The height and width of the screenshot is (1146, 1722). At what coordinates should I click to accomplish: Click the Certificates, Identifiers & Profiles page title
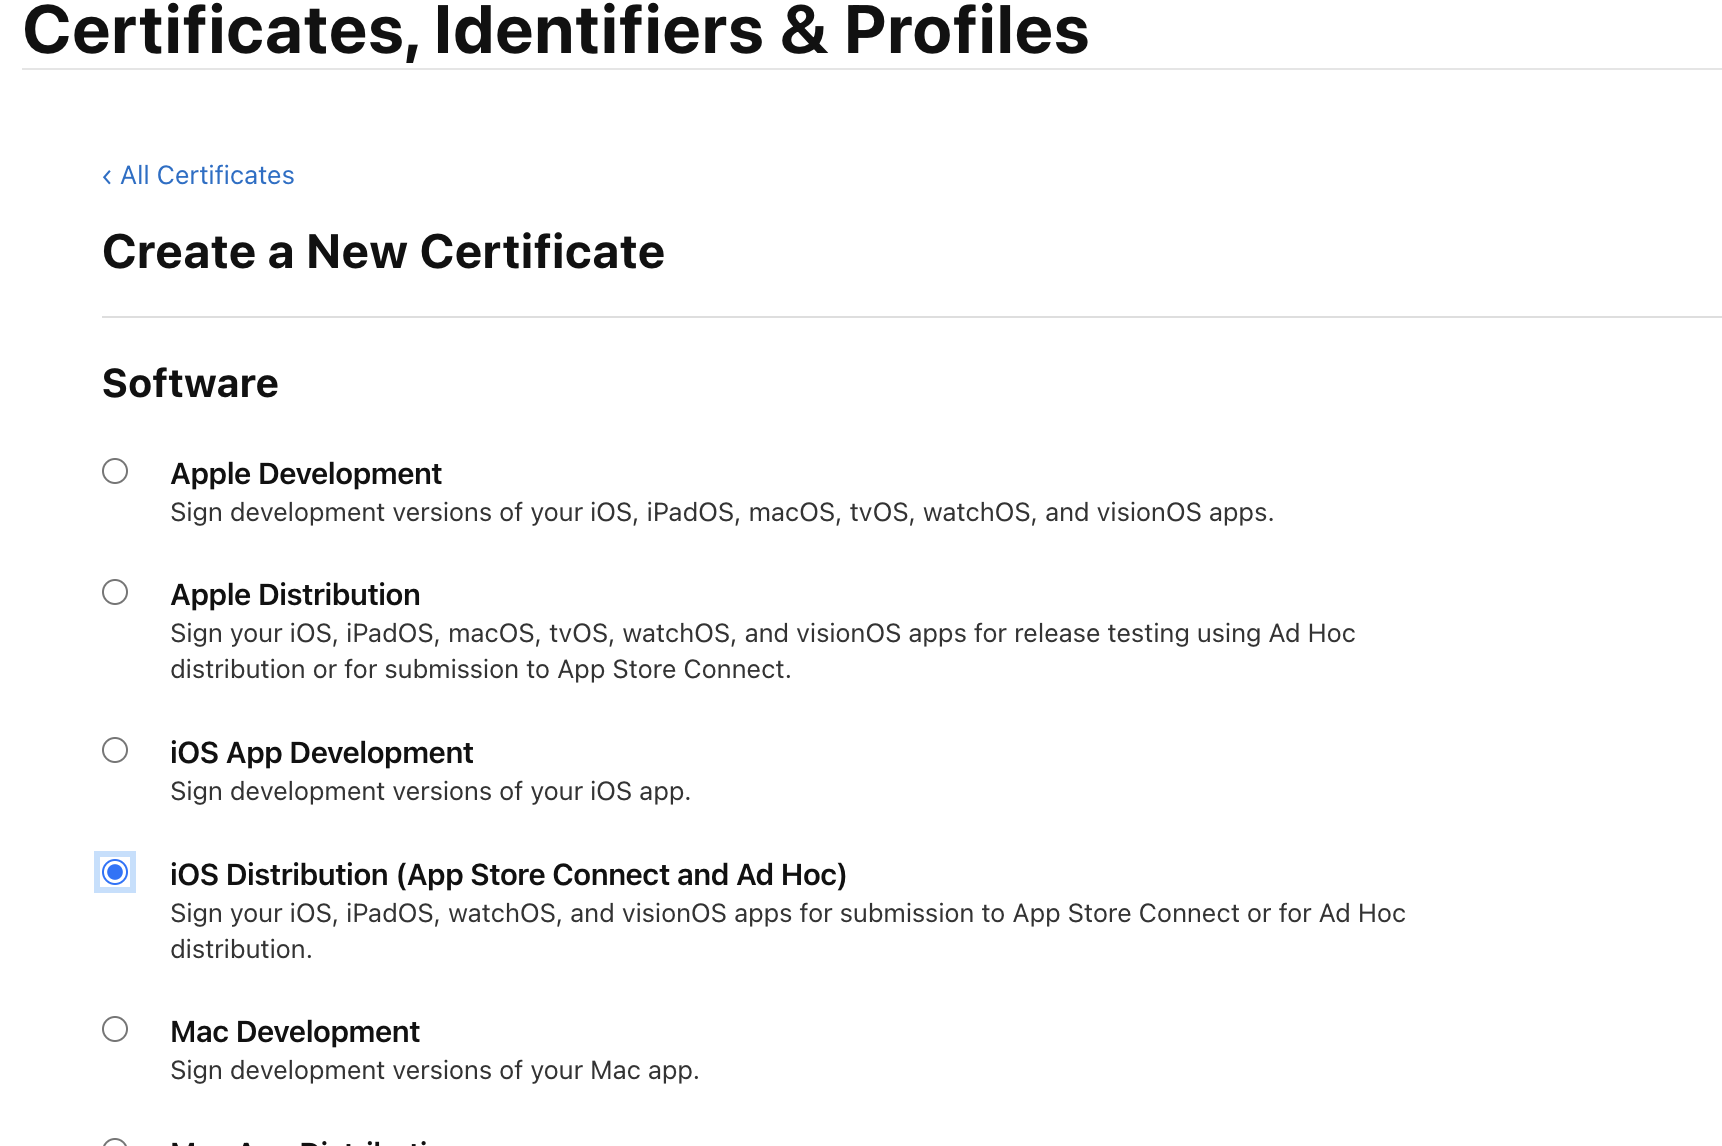(555, 30)
